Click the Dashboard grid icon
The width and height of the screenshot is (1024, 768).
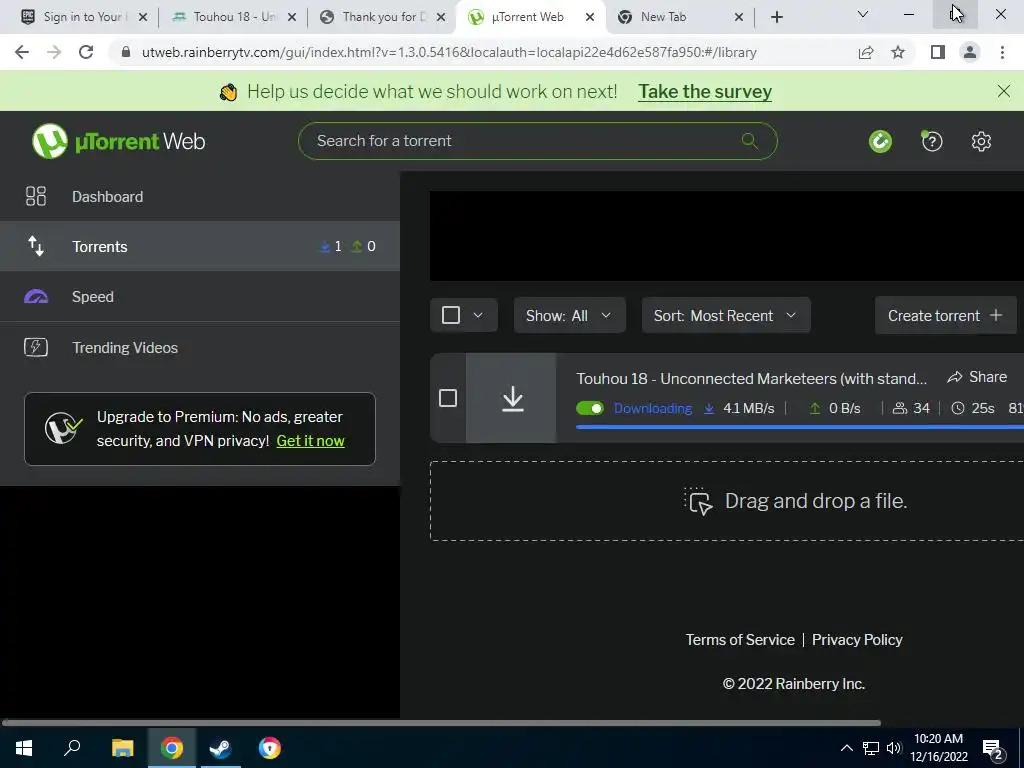pyautogui.click(x=36, y=197)
